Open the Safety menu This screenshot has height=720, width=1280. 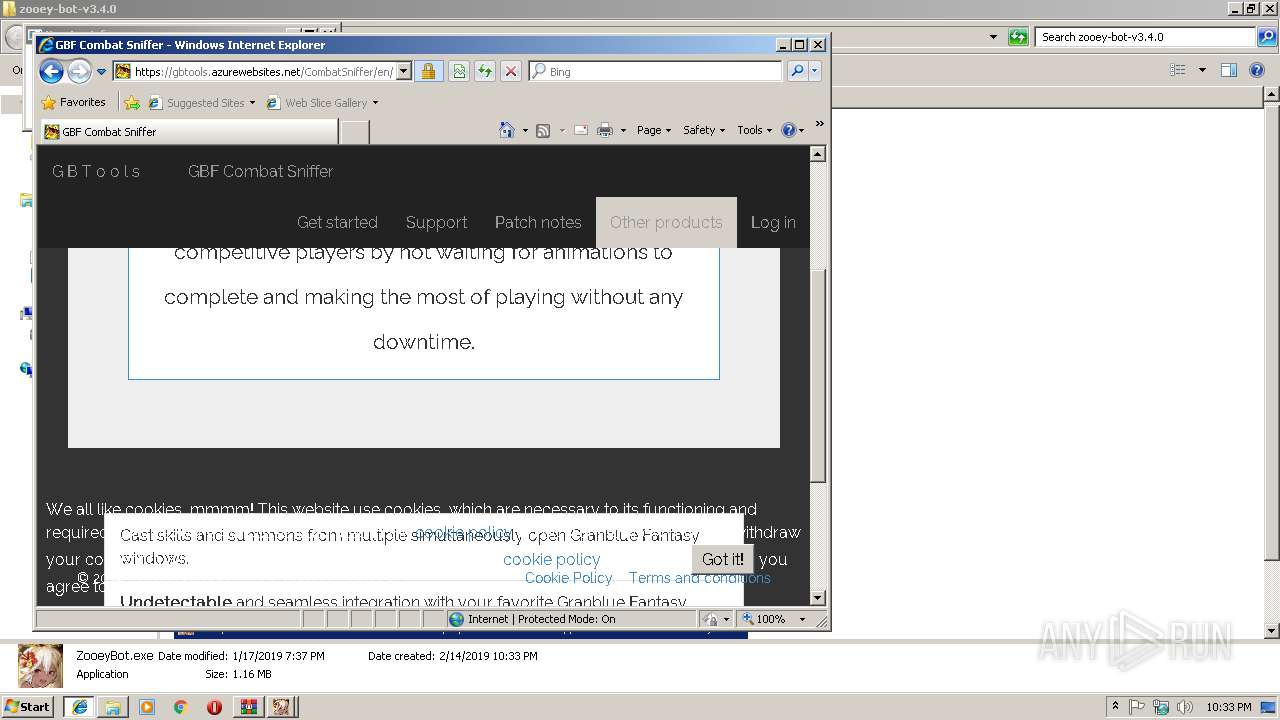(x=704, y=130)
